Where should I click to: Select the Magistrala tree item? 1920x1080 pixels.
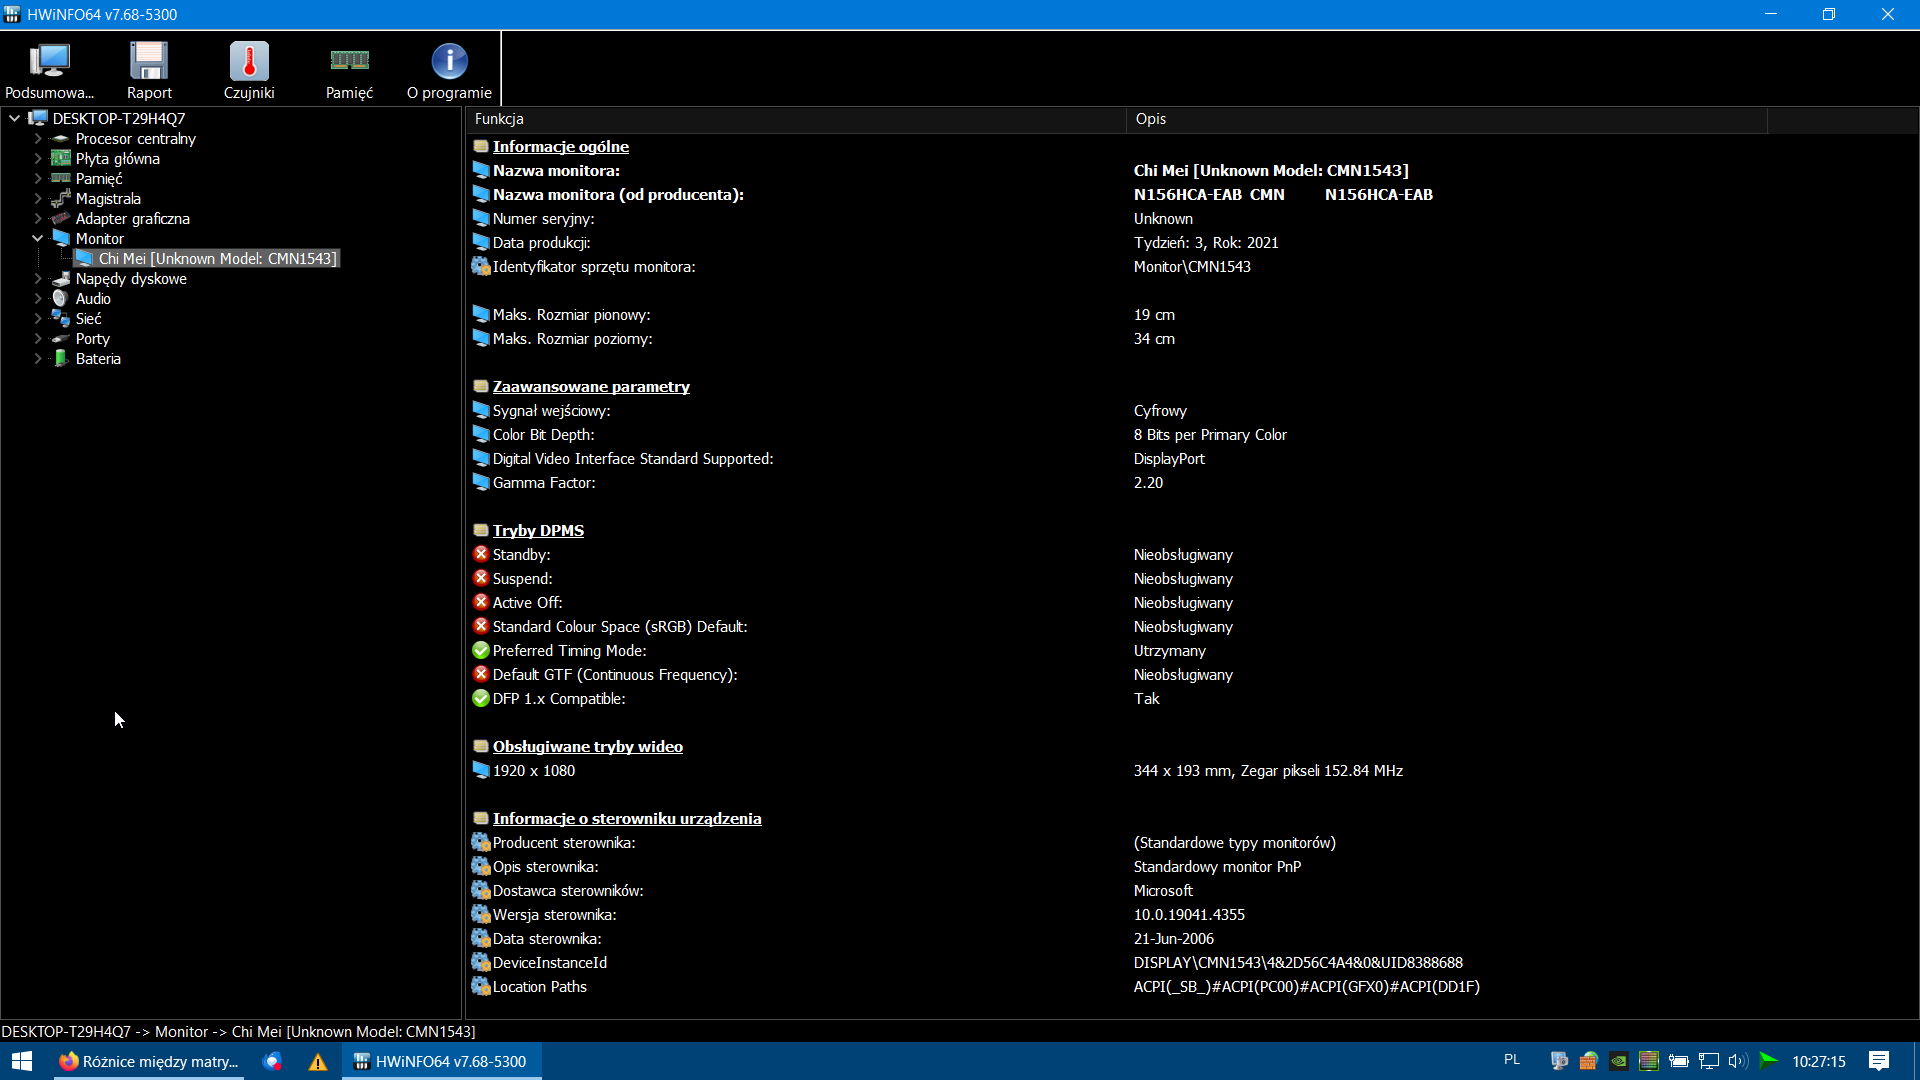[x=108, y=198]
